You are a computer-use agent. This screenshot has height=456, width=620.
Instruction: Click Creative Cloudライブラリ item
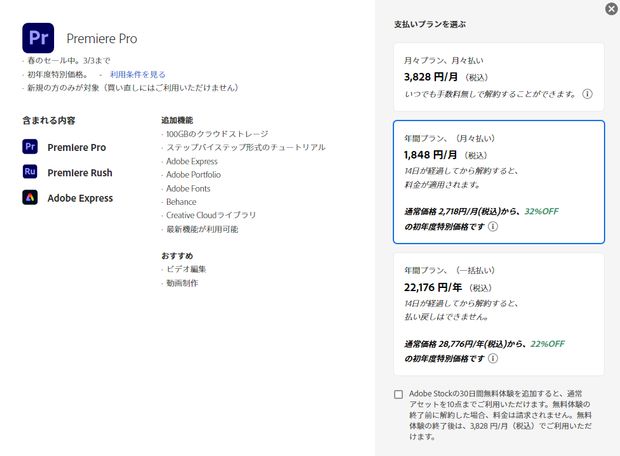(211, 215)
